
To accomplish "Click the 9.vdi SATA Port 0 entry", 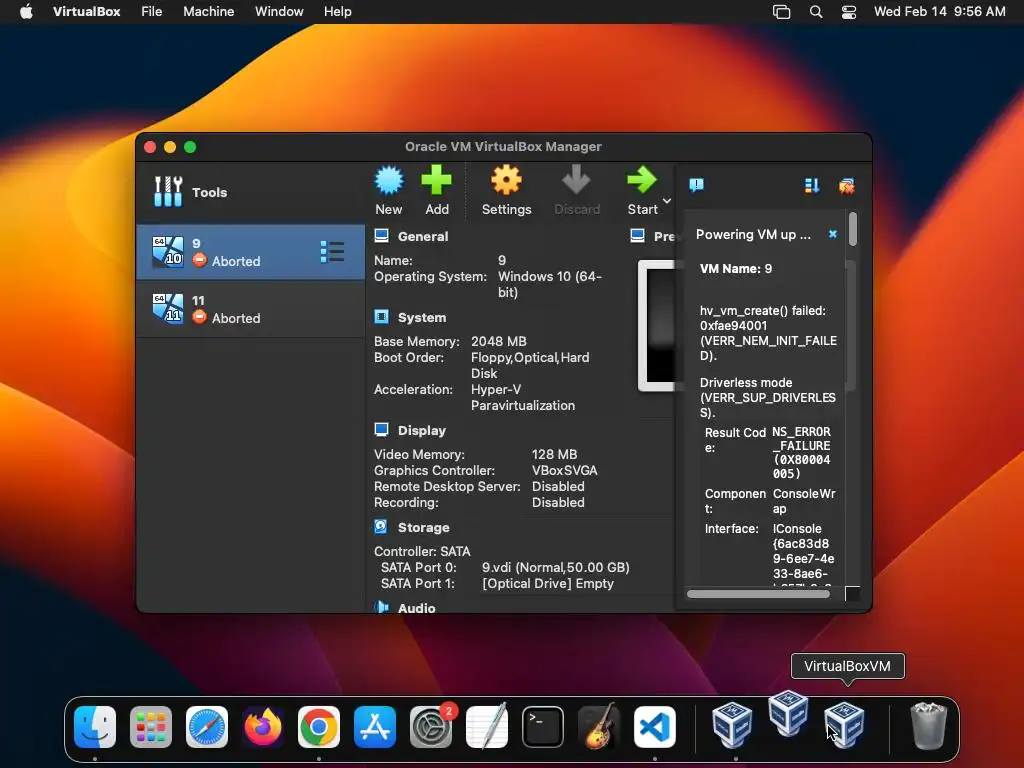I will (x=555, y=568).
